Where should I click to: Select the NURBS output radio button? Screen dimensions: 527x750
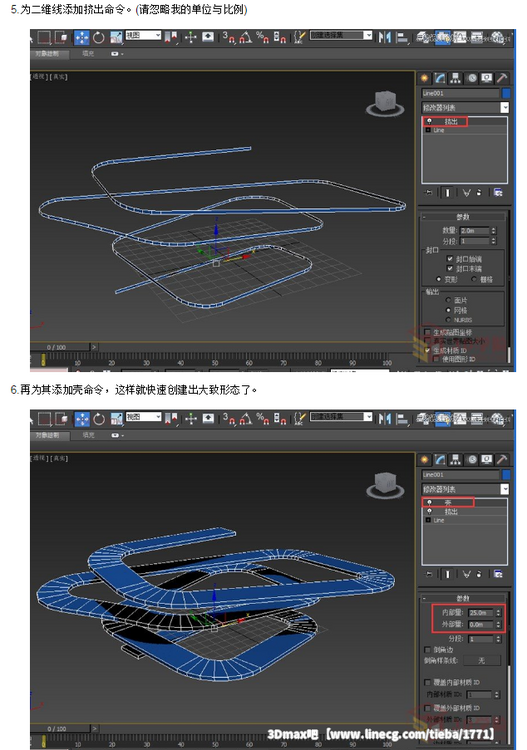[x=448, y=320]
